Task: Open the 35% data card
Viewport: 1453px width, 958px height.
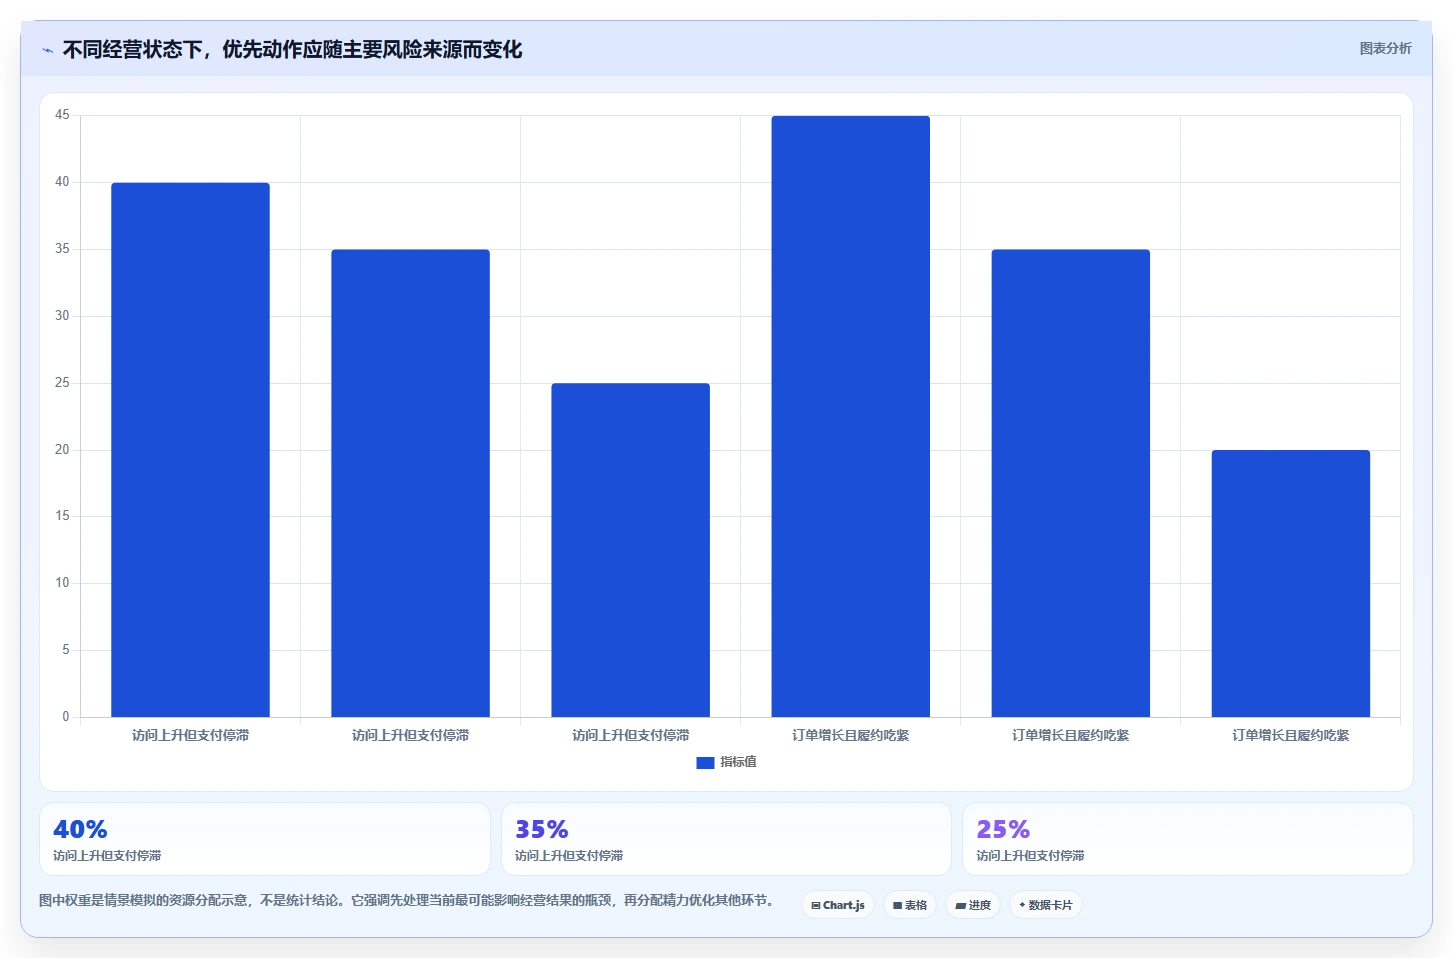Action: 726,839
